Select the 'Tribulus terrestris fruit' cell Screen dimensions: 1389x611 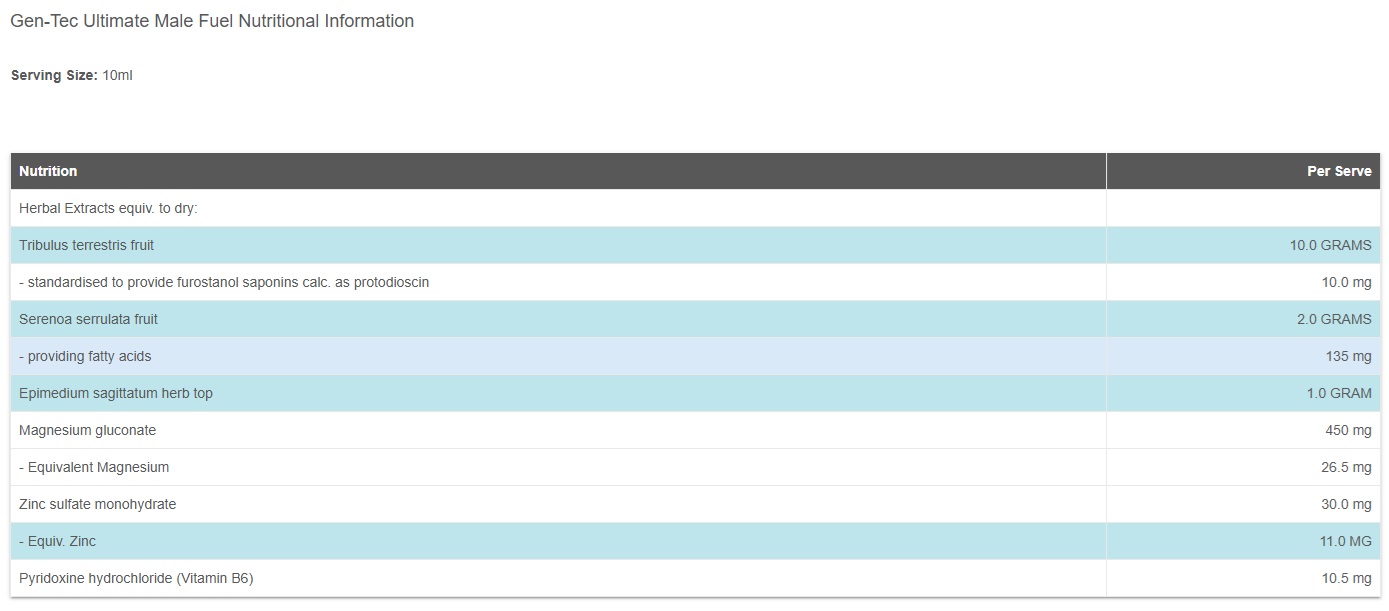tap(558, 245)
